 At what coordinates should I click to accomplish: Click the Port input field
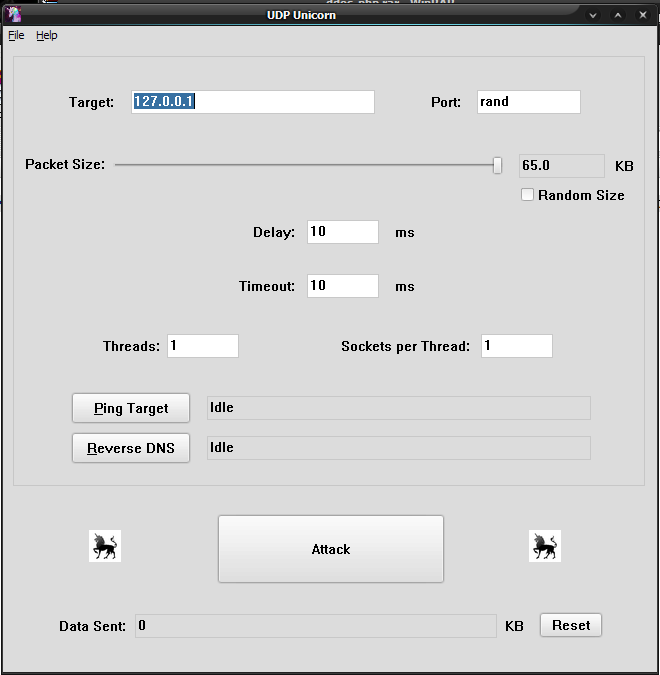pyautogui.click(x=528, y=102)
